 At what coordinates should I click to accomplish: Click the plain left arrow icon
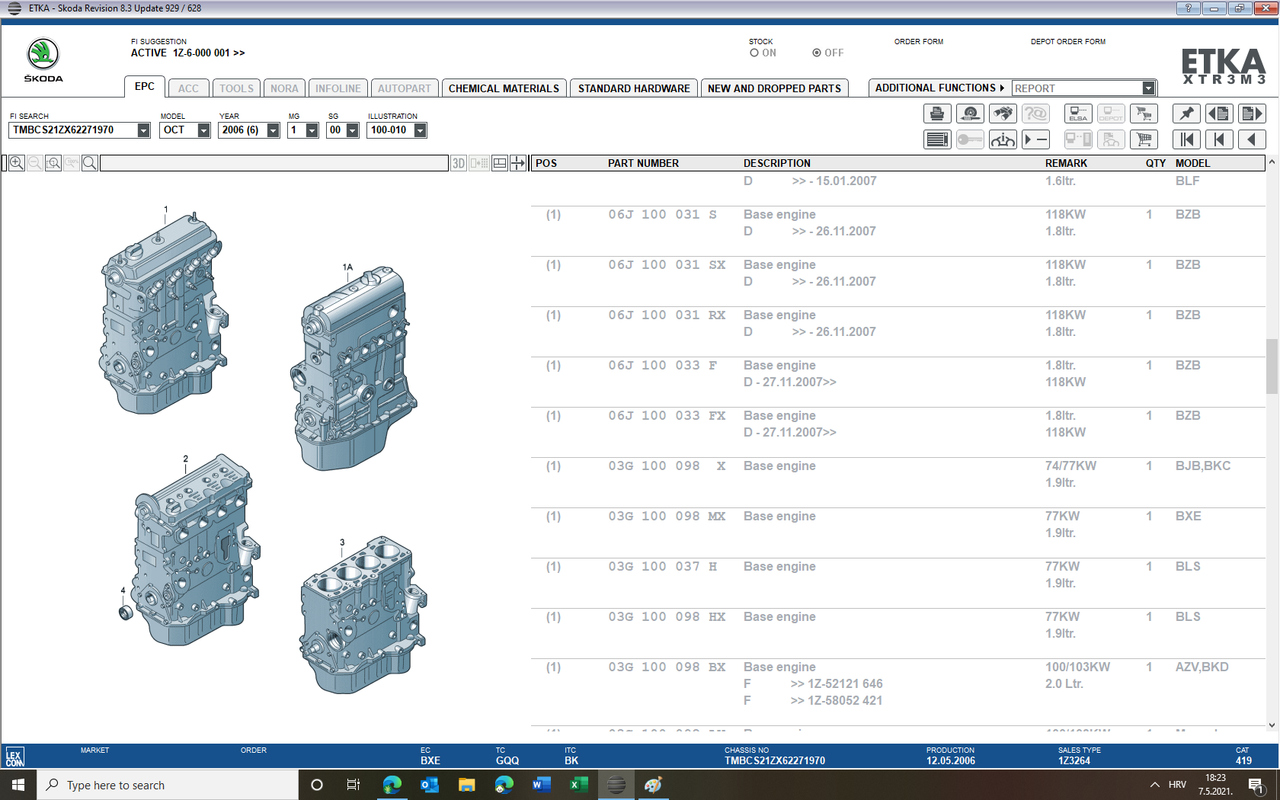coord(1252,140)
